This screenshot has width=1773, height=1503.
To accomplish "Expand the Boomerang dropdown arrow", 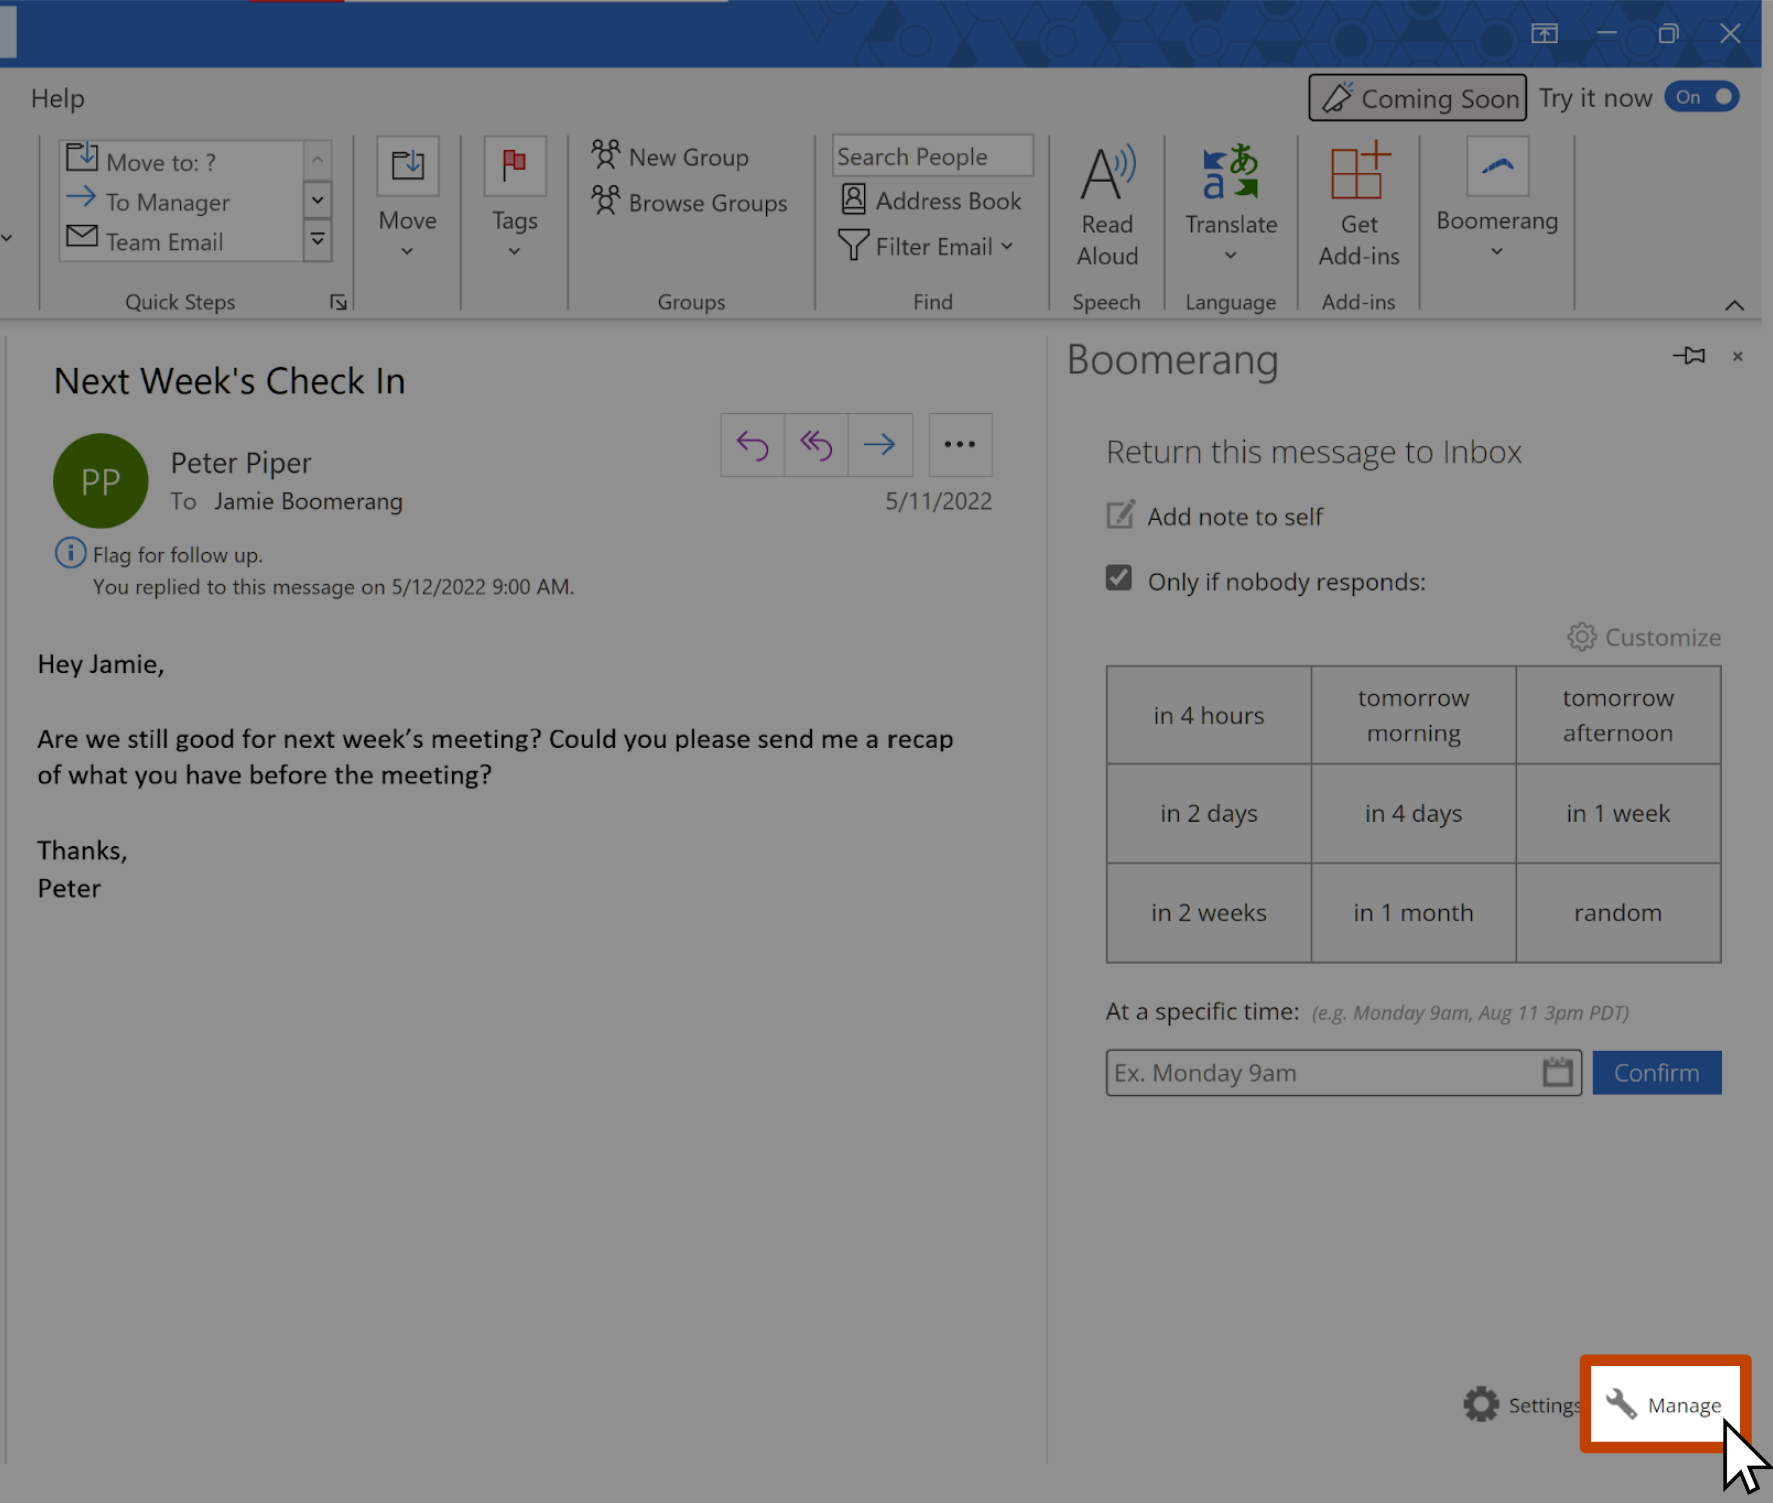I will pyautogui.click(x=1497, y=251).
